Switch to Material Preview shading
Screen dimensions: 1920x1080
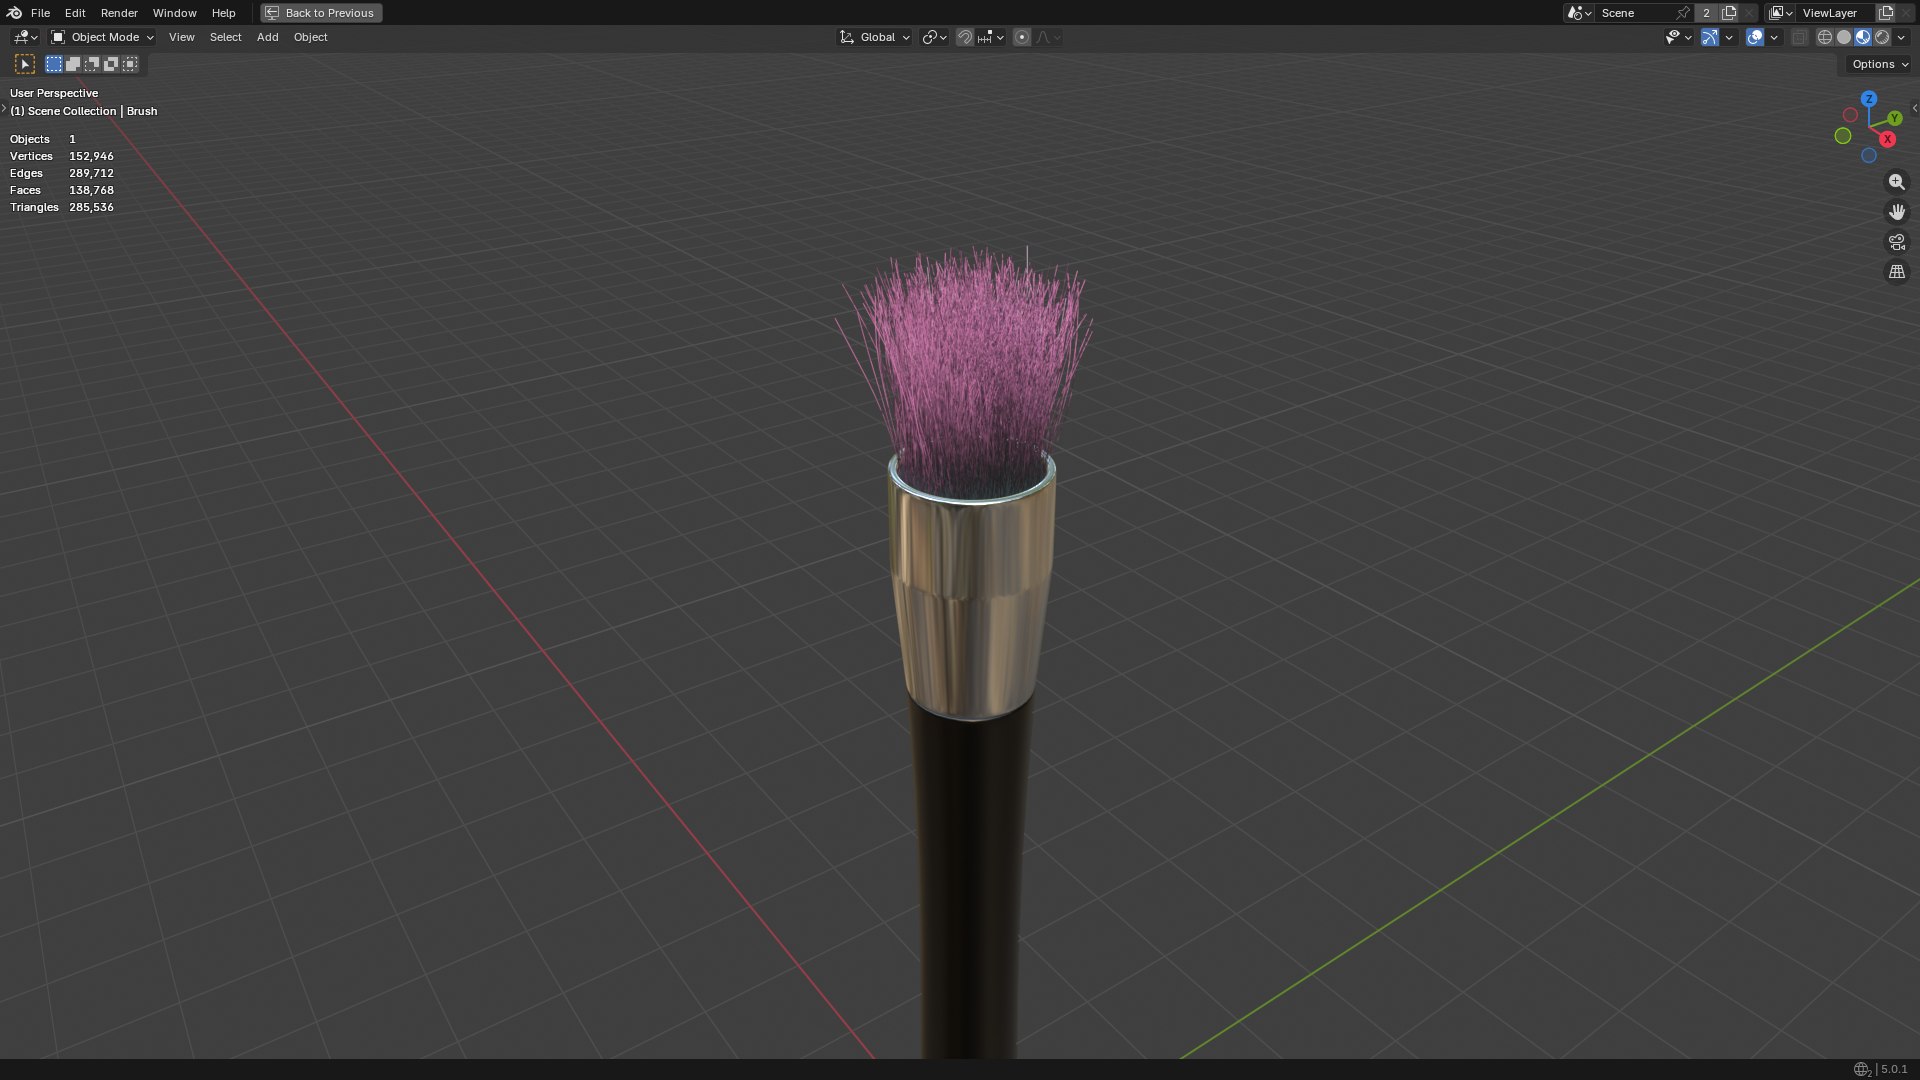[1863, 37]
